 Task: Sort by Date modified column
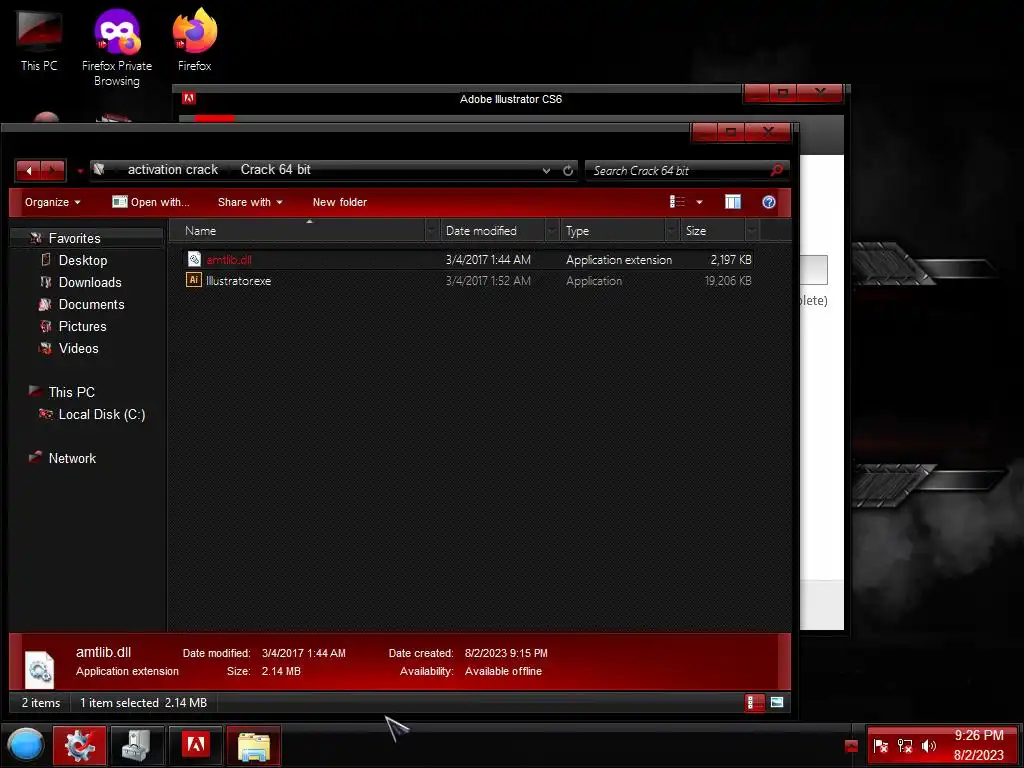point(494,231)
